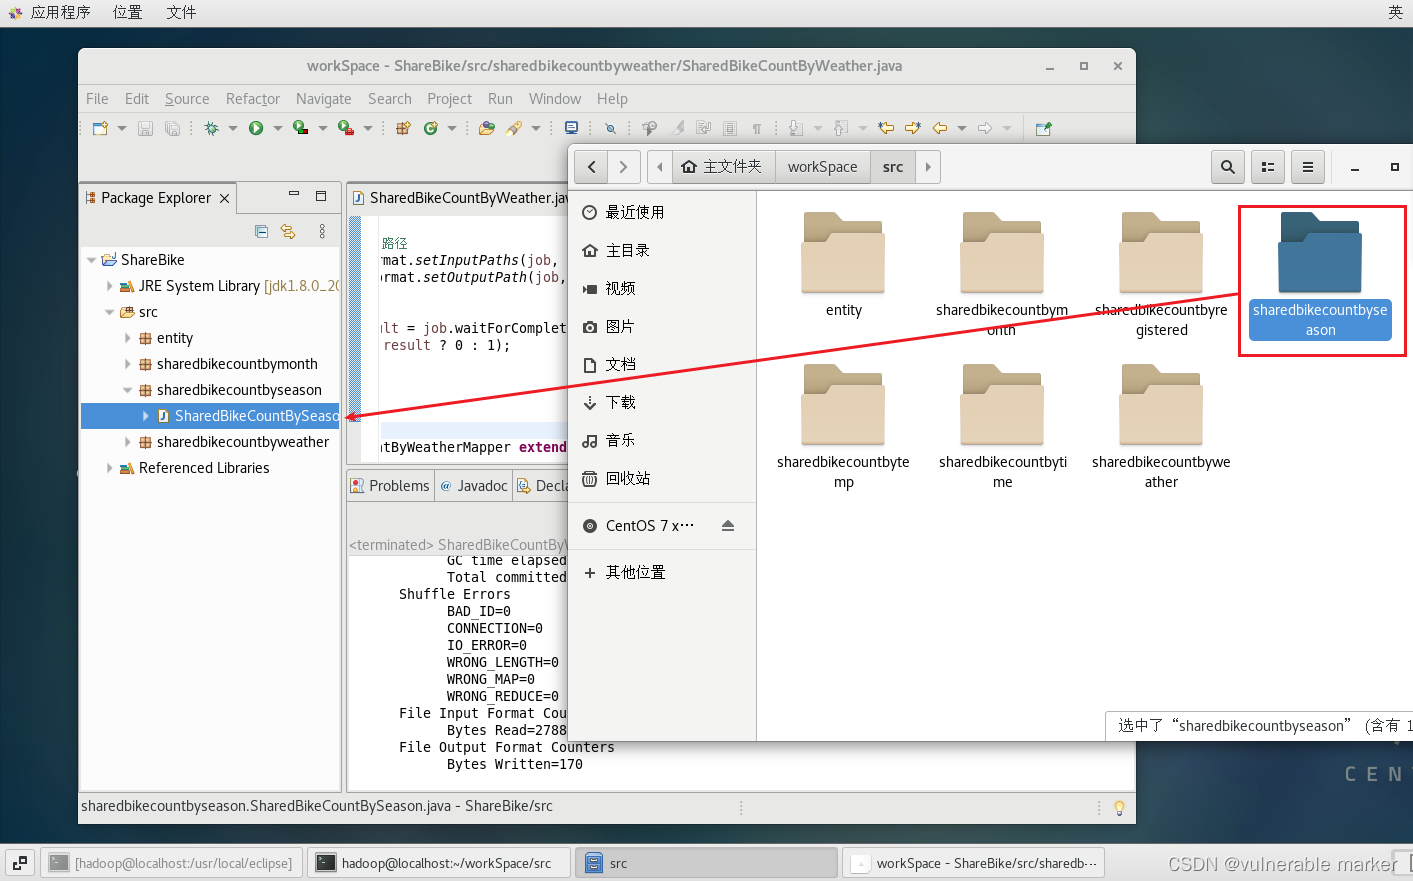
Task: Collapse the ShareBike project node
Action: [x=92, y=260]
